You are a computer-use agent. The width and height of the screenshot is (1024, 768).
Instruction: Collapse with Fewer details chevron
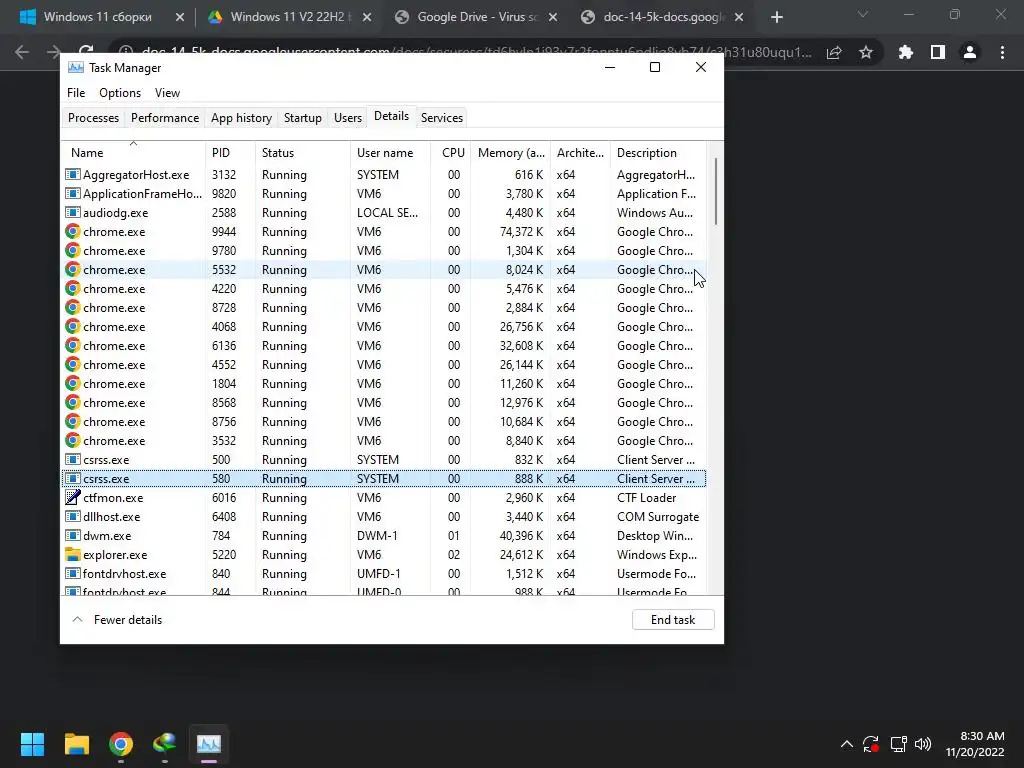click(x=77, y=620)
